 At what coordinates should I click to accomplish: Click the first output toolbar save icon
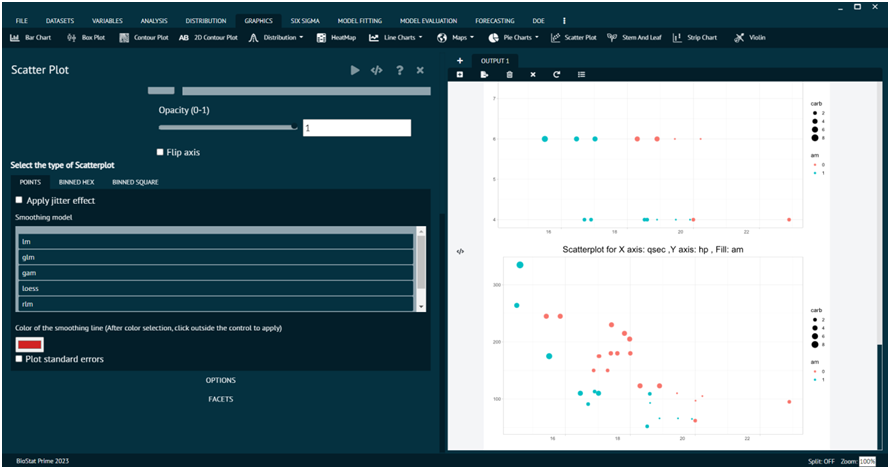(x=460, y=74)
